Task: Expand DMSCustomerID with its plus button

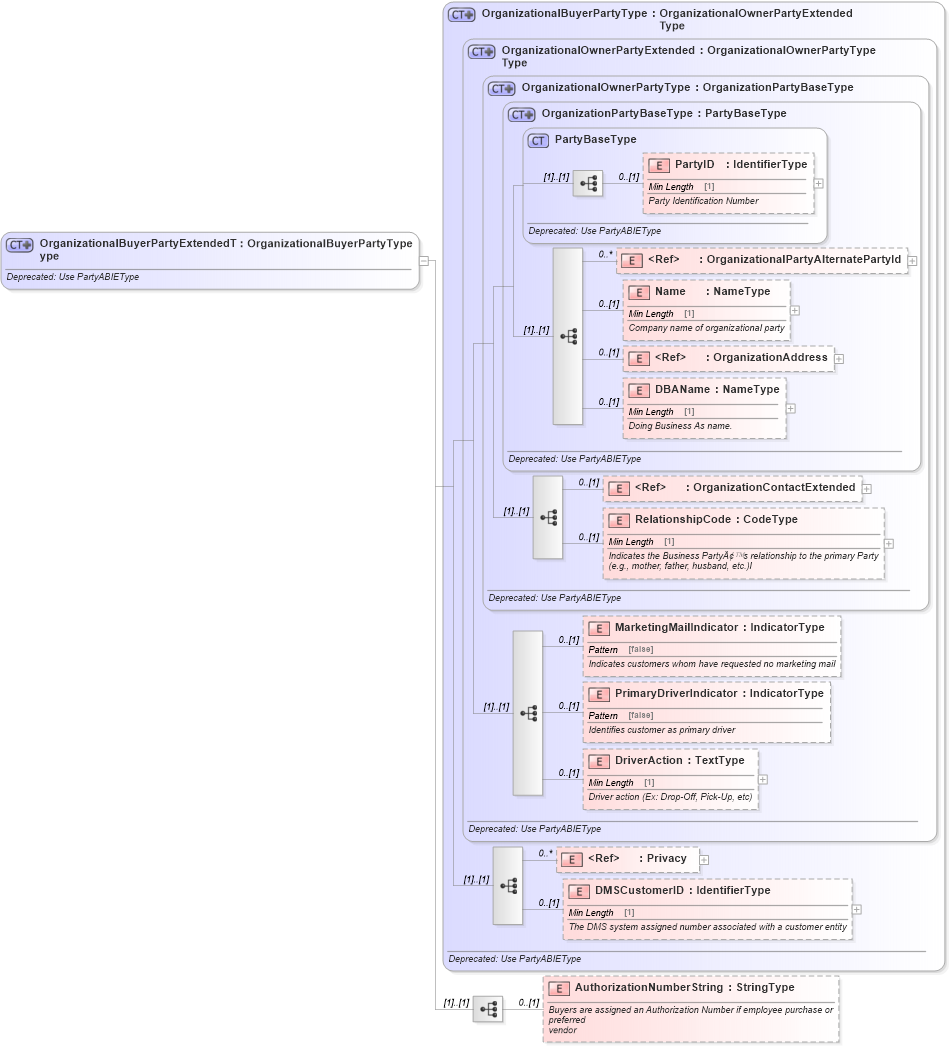Action: (856, 908)
